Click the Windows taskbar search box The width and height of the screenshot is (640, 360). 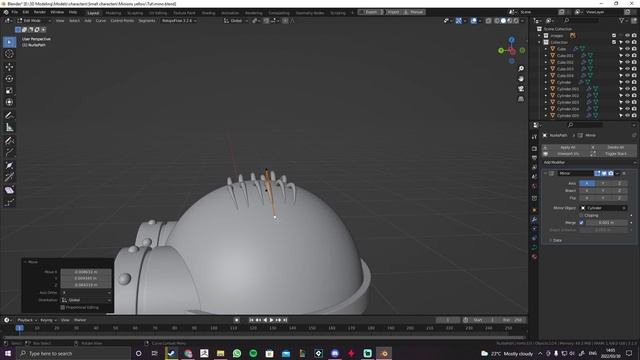click(x=74, y=353)
